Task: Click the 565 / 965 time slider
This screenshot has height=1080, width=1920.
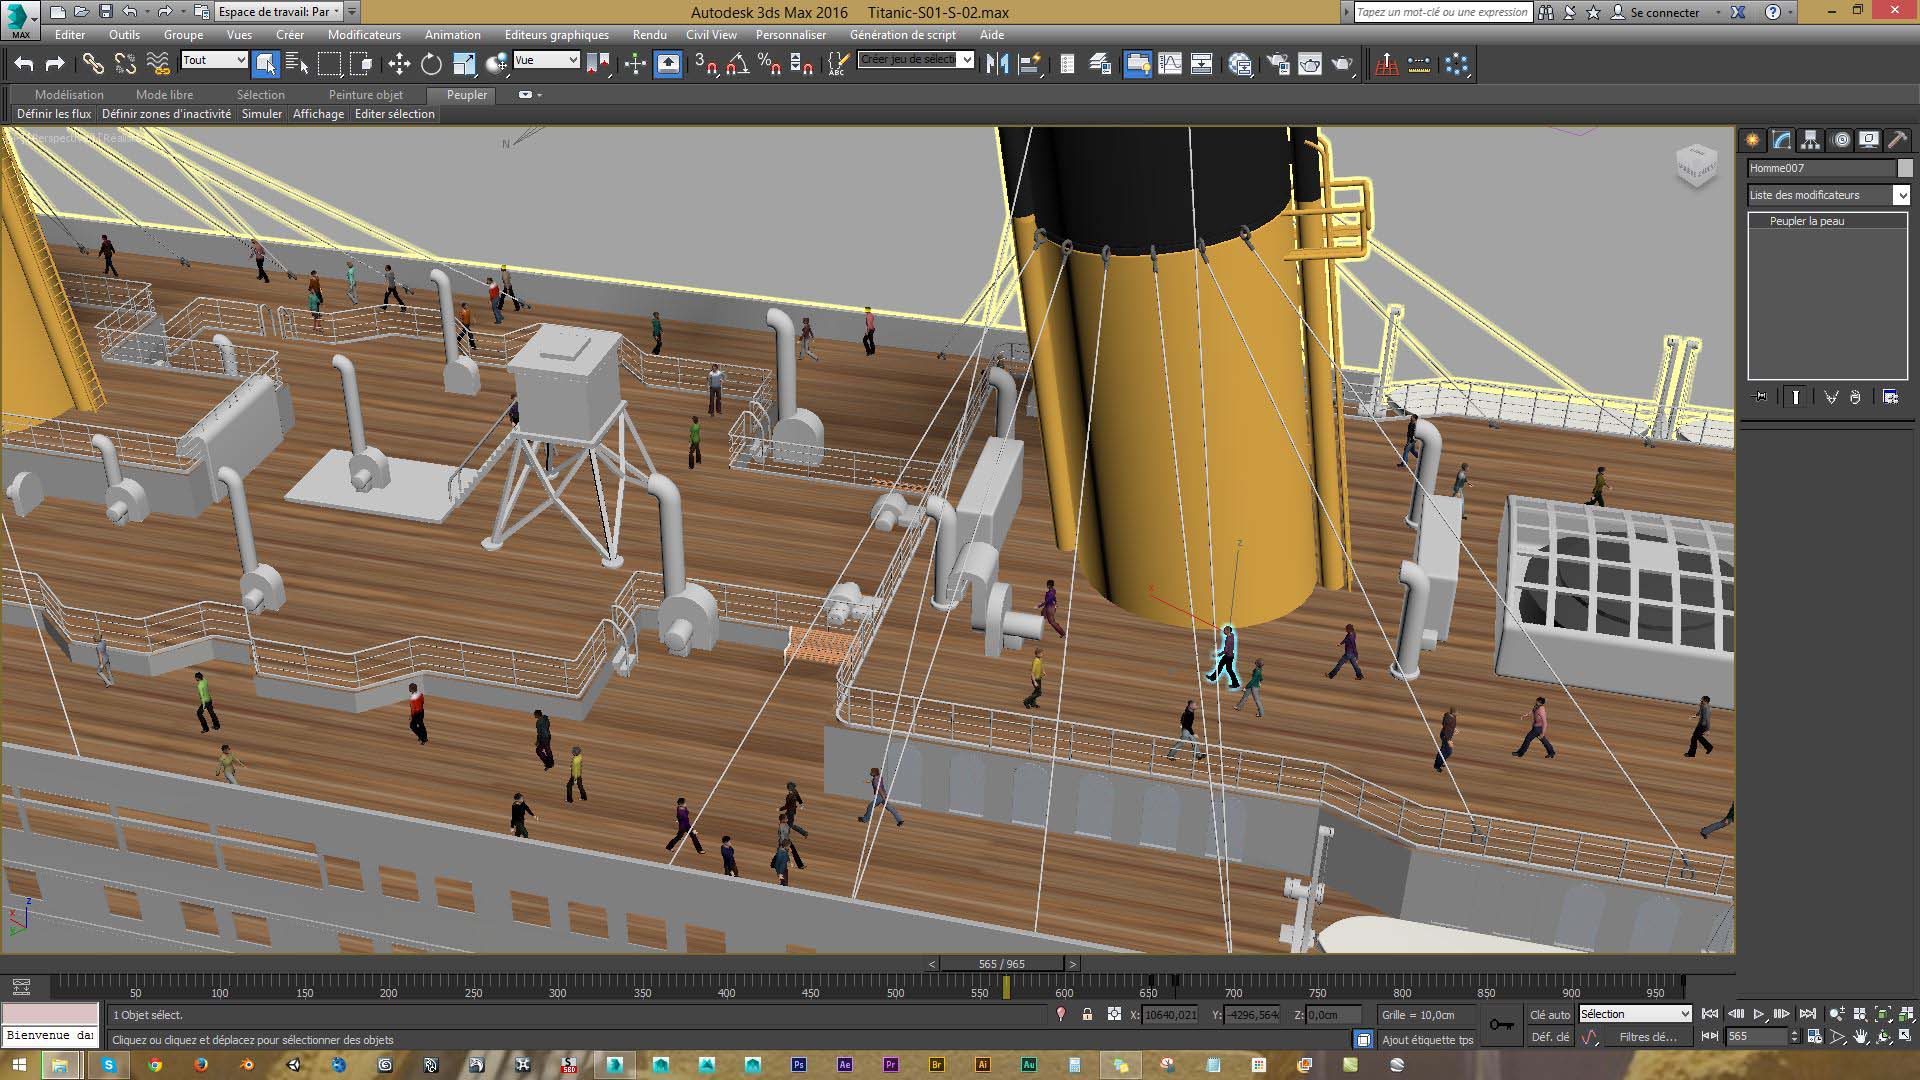Action: [1002, 964]
